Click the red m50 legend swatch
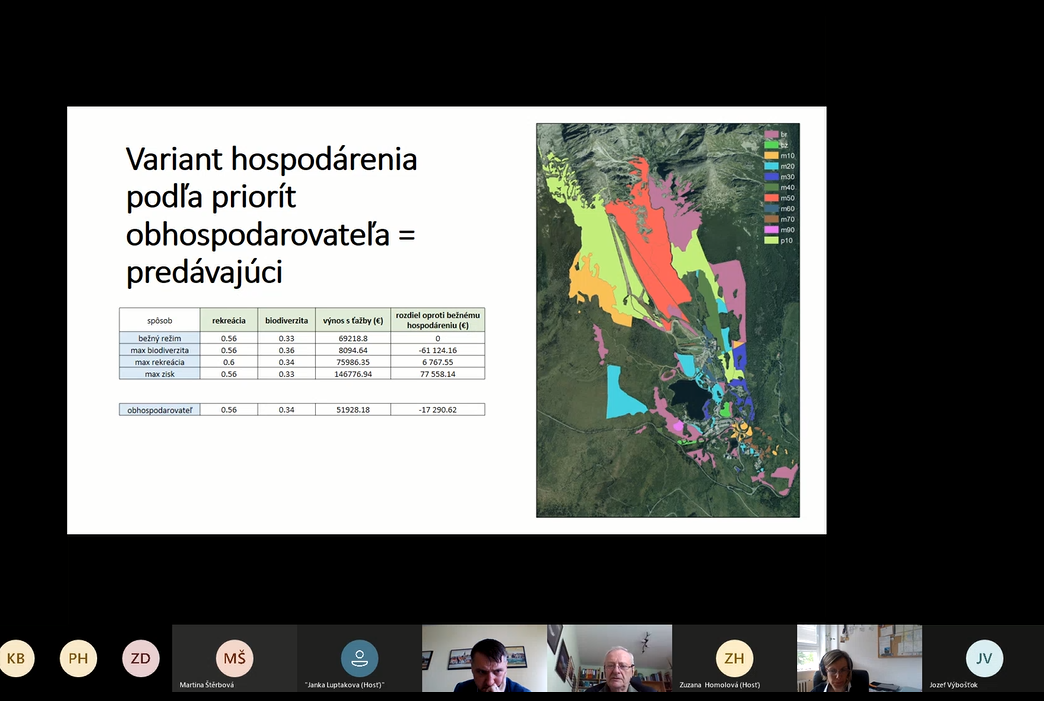This screenshot has height=701, width=1044. (x=772, y=198)
